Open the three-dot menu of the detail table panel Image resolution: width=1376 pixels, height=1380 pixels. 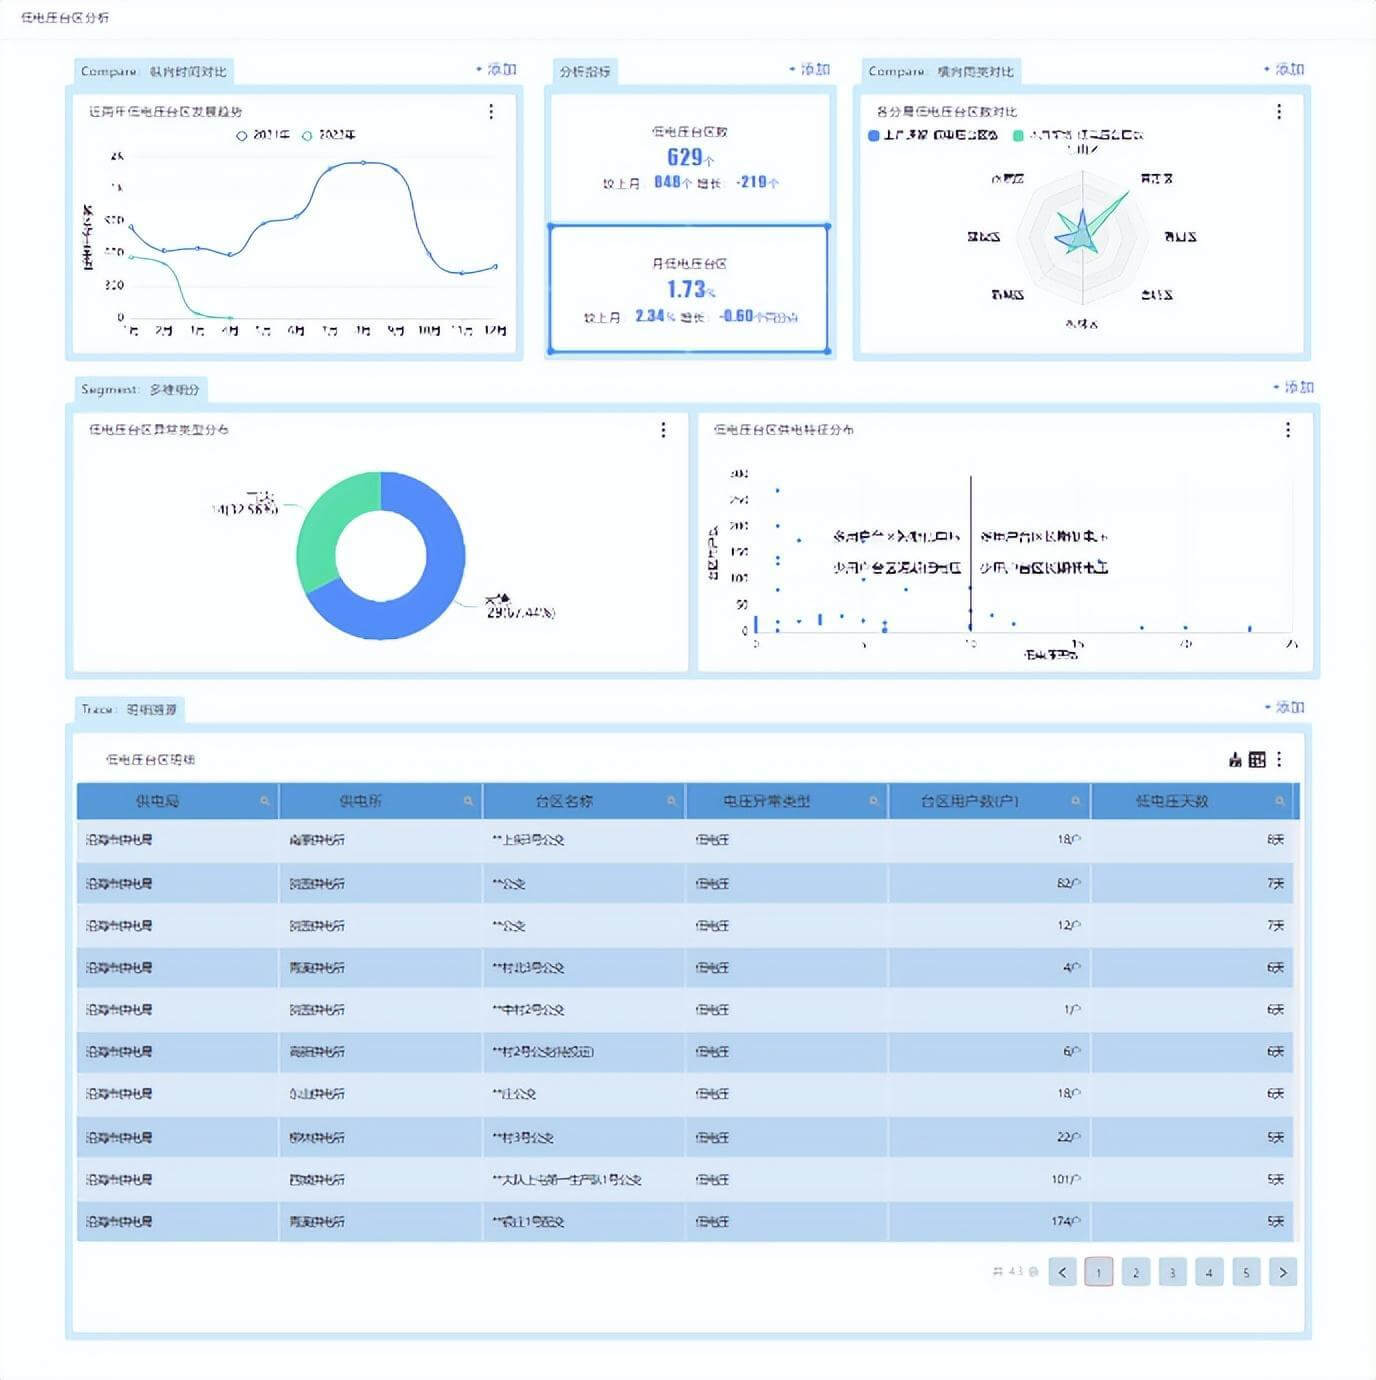point(1279,760)
